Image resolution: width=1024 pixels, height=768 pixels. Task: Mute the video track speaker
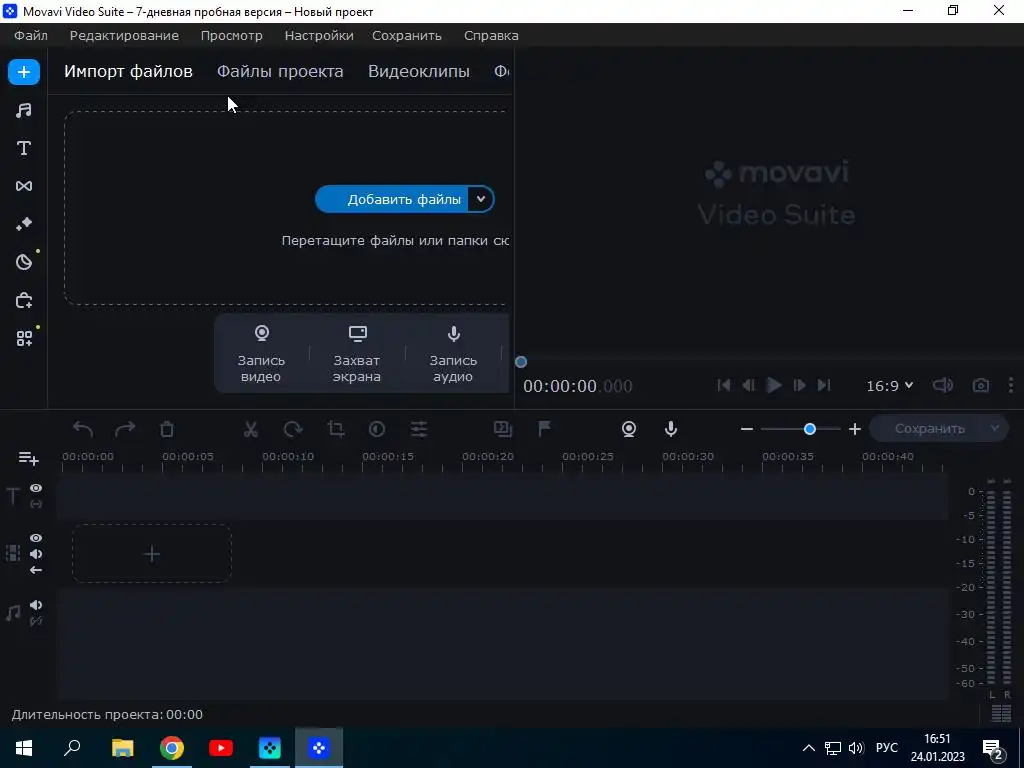[36, 554]
